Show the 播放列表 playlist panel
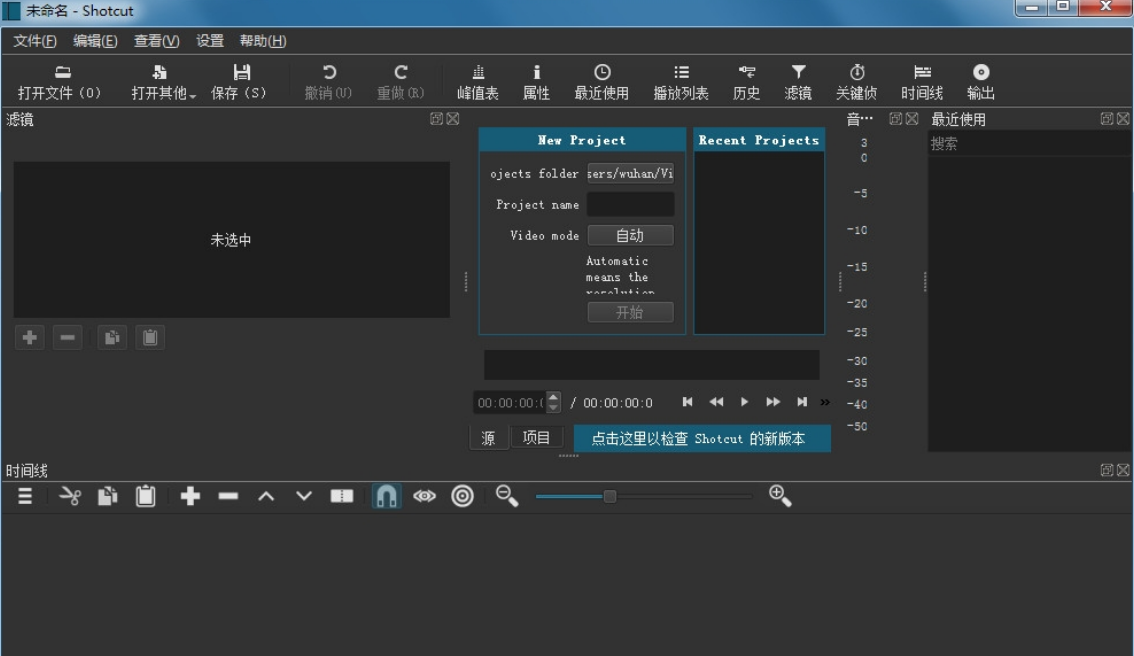Viewport: 1134px width, 656px height. point(681,82)
